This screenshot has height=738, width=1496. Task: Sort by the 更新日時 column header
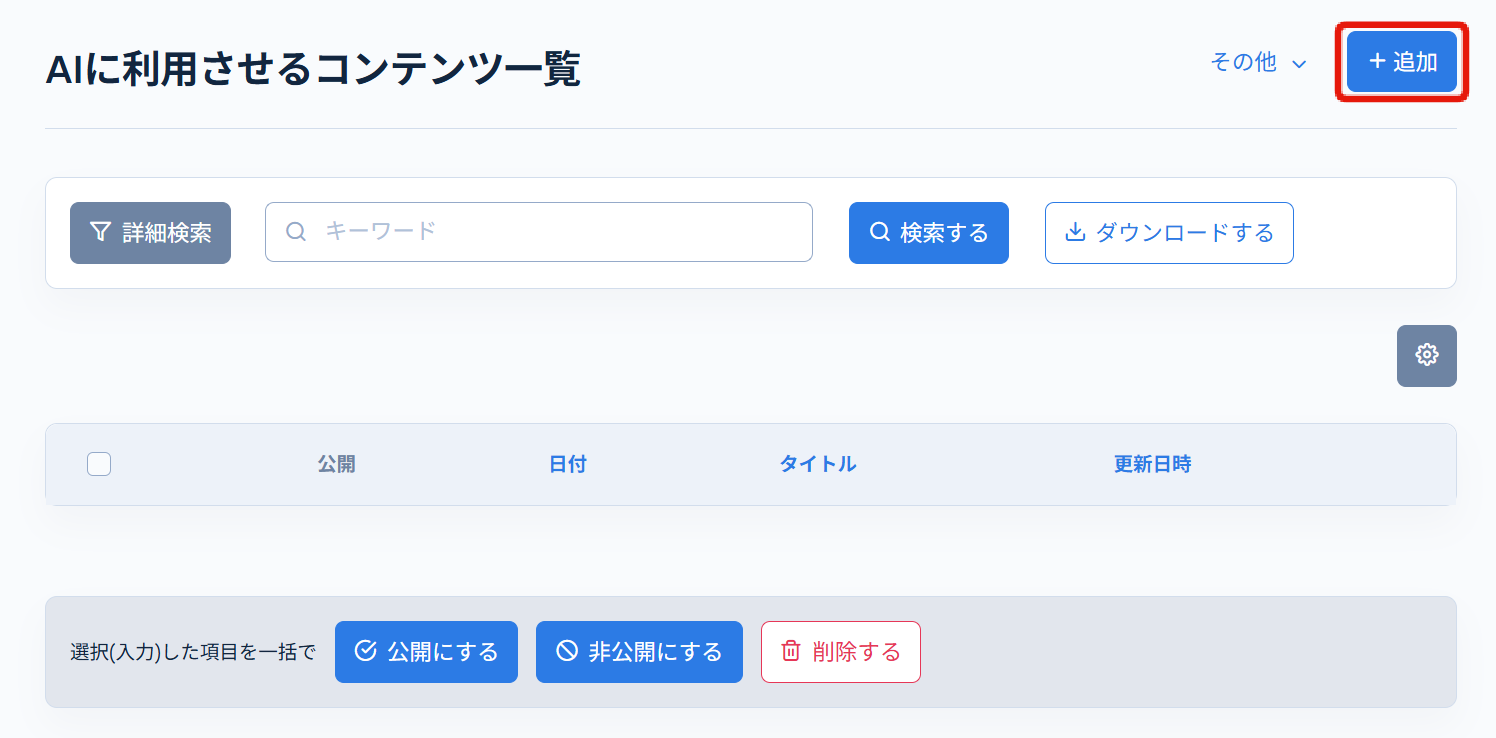pos(1152,464)
